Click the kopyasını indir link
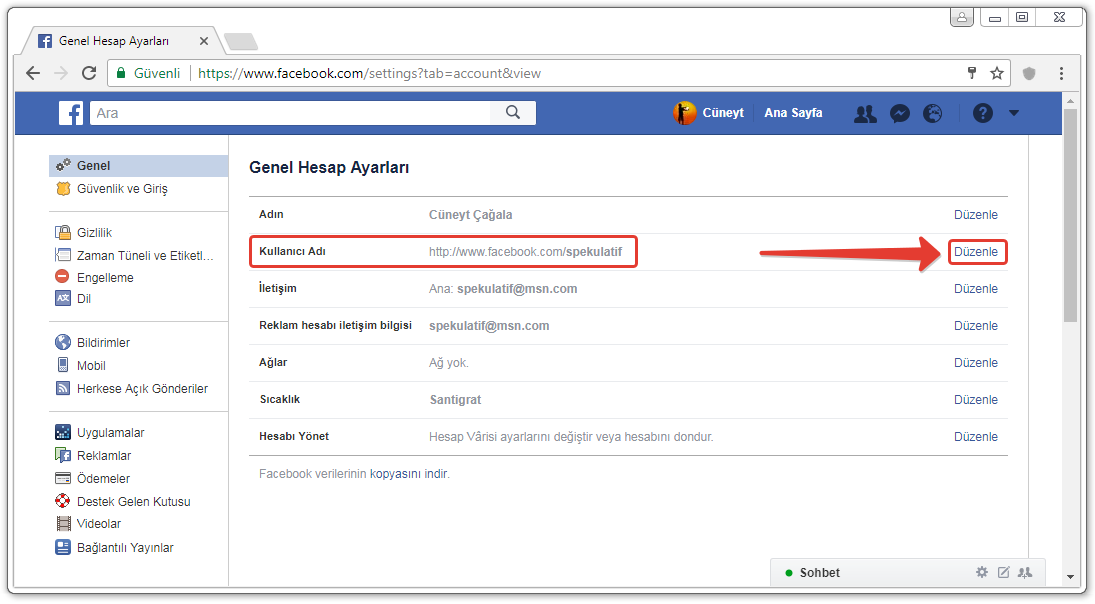The height and width of the screenshot is (604, 1095). tap(409, 474)
